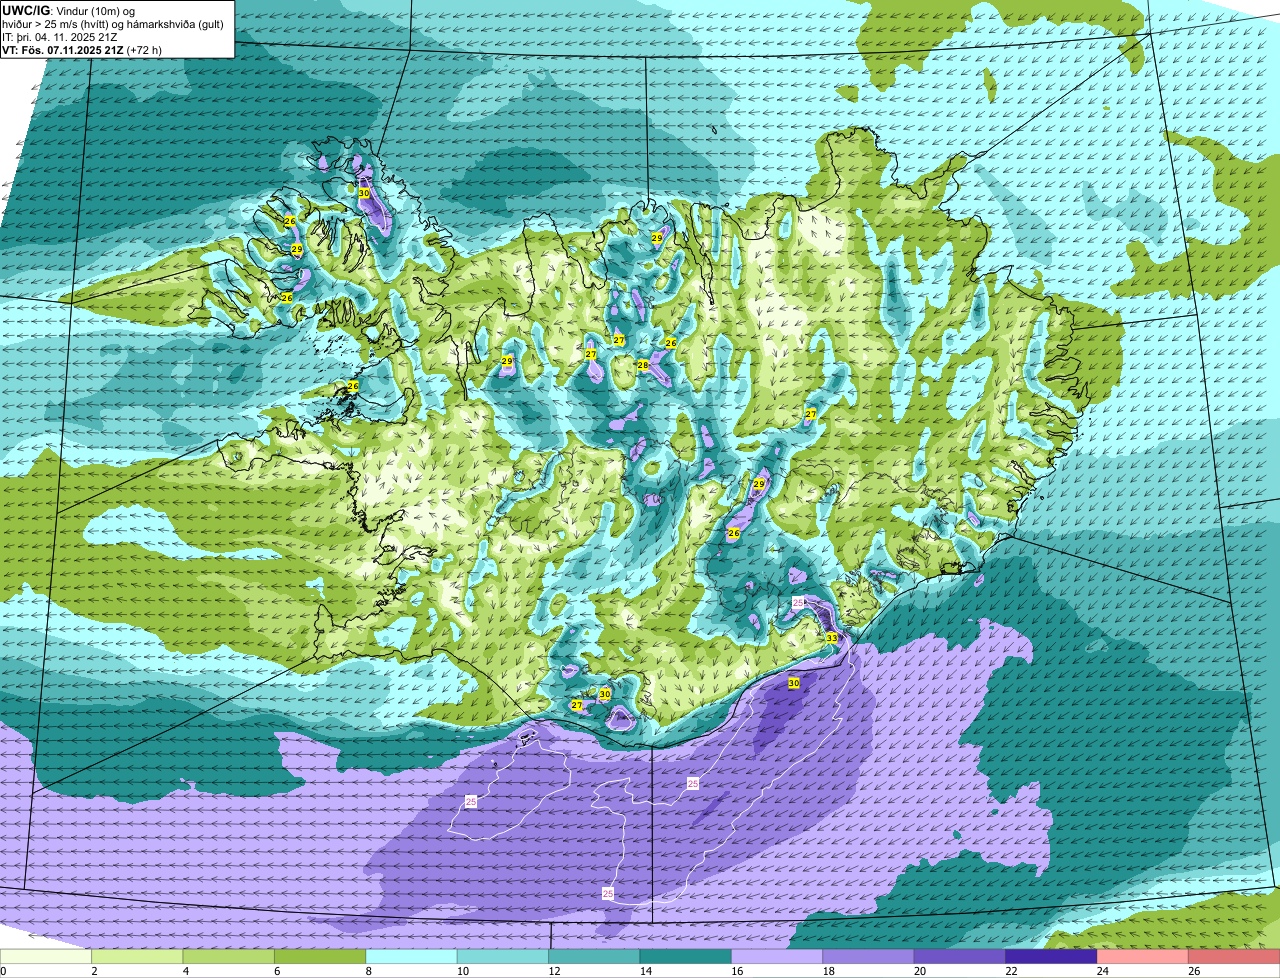
Task: Click the legend scale value 2
Action: click(94, 971)
